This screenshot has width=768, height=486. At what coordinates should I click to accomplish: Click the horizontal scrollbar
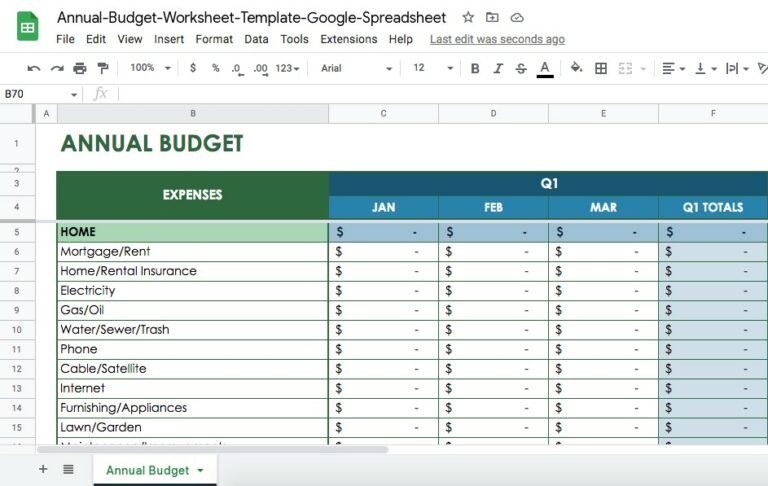point(213,449)
